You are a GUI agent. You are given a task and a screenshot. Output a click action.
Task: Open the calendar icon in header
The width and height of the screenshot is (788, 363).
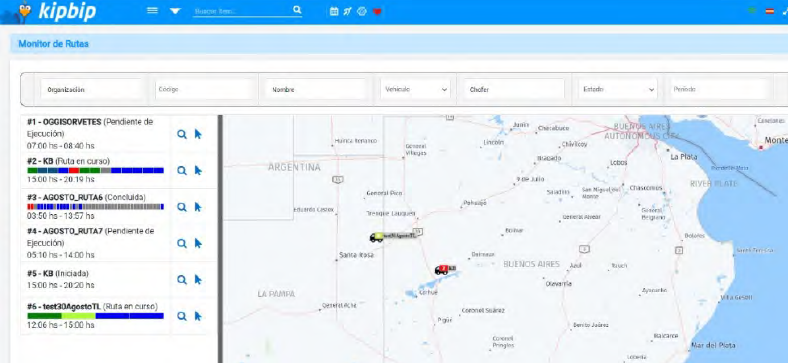(x=334, y=11)
